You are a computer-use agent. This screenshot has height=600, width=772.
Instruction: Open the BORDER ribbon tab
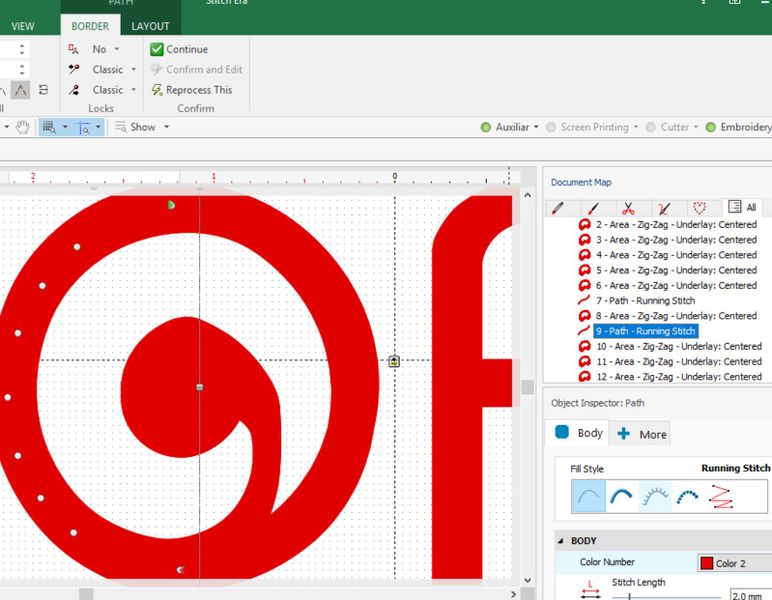pyautogui.click(x=90, y=26)
